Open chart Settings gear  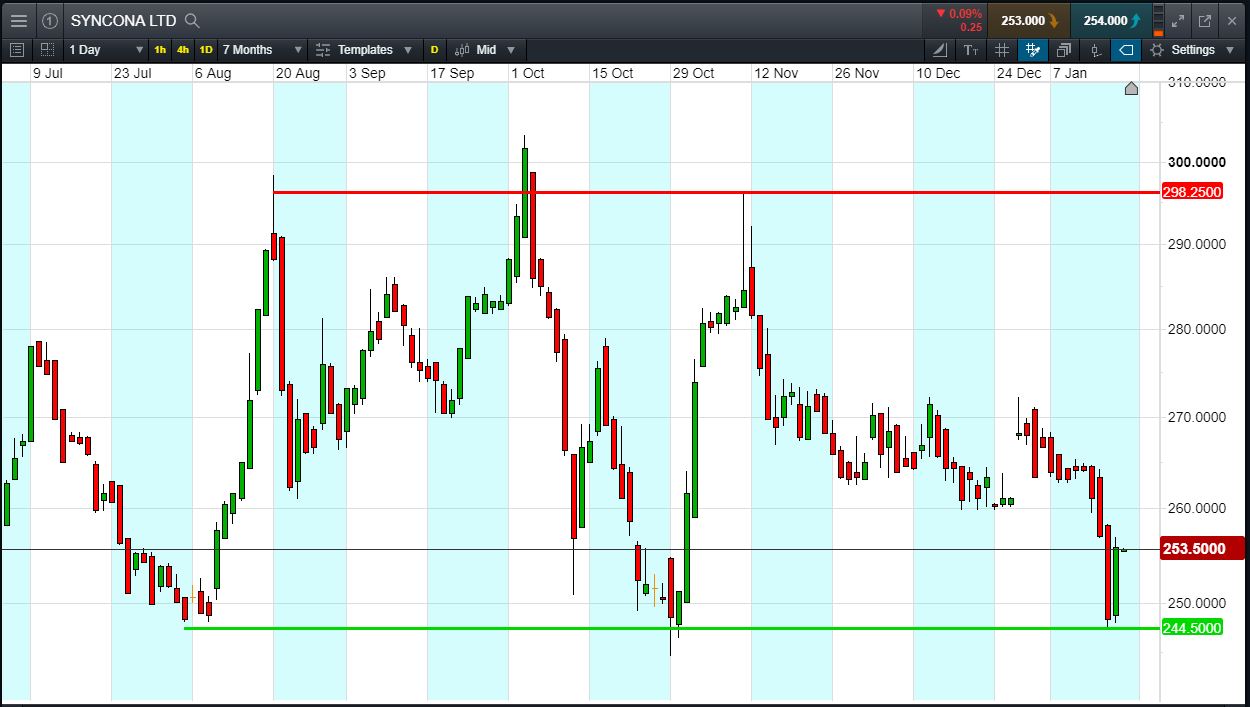coord(1157,49)
